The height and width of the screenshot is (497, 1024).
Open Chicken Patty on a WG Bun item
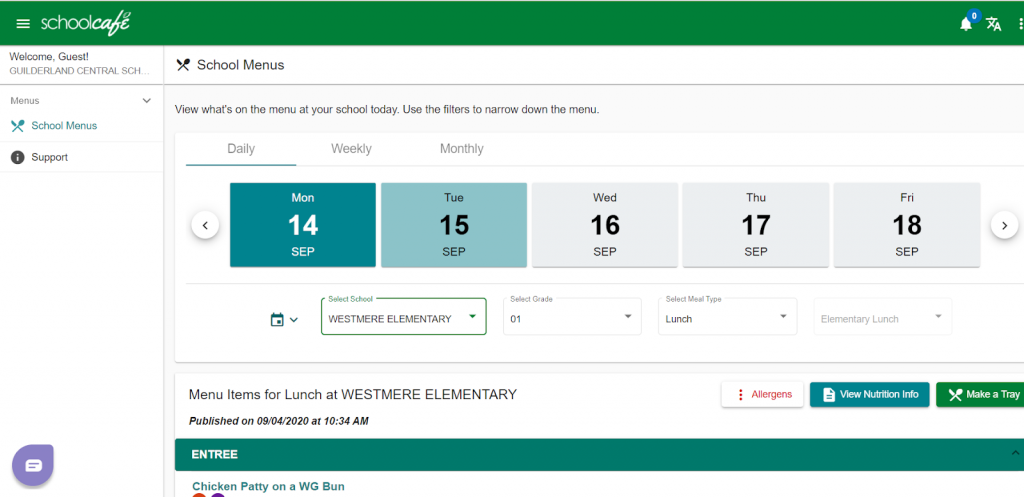point(268,486)
